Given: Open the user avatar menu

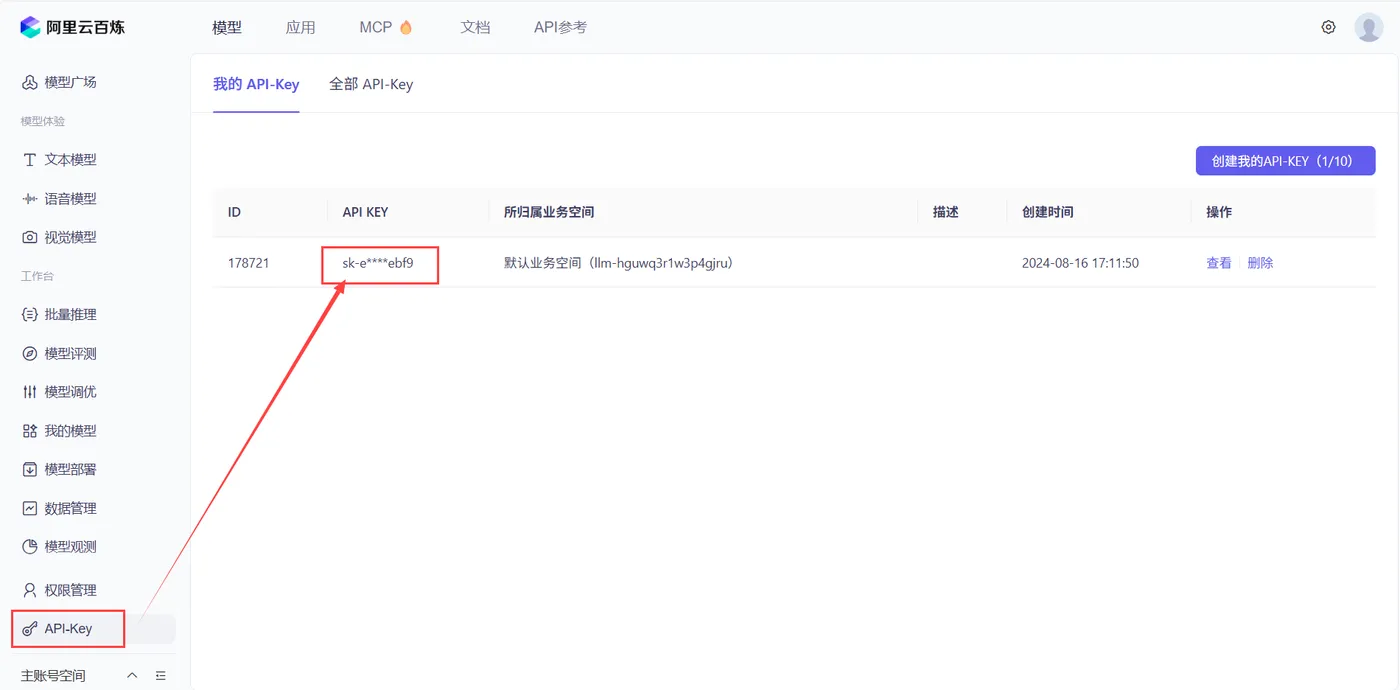Looking at the screenshot, I should coord(1369,27).
